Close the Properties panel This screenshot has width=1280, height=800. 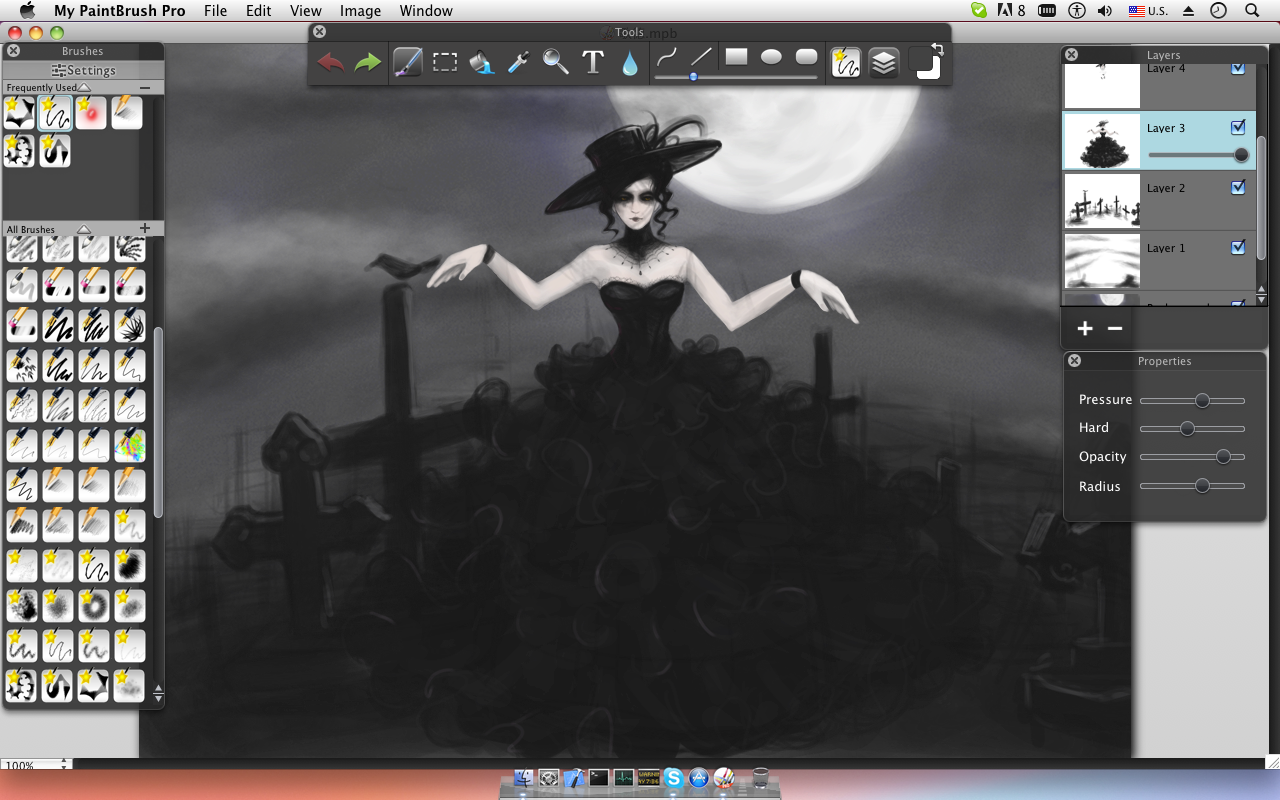[x=1074, y=361]
